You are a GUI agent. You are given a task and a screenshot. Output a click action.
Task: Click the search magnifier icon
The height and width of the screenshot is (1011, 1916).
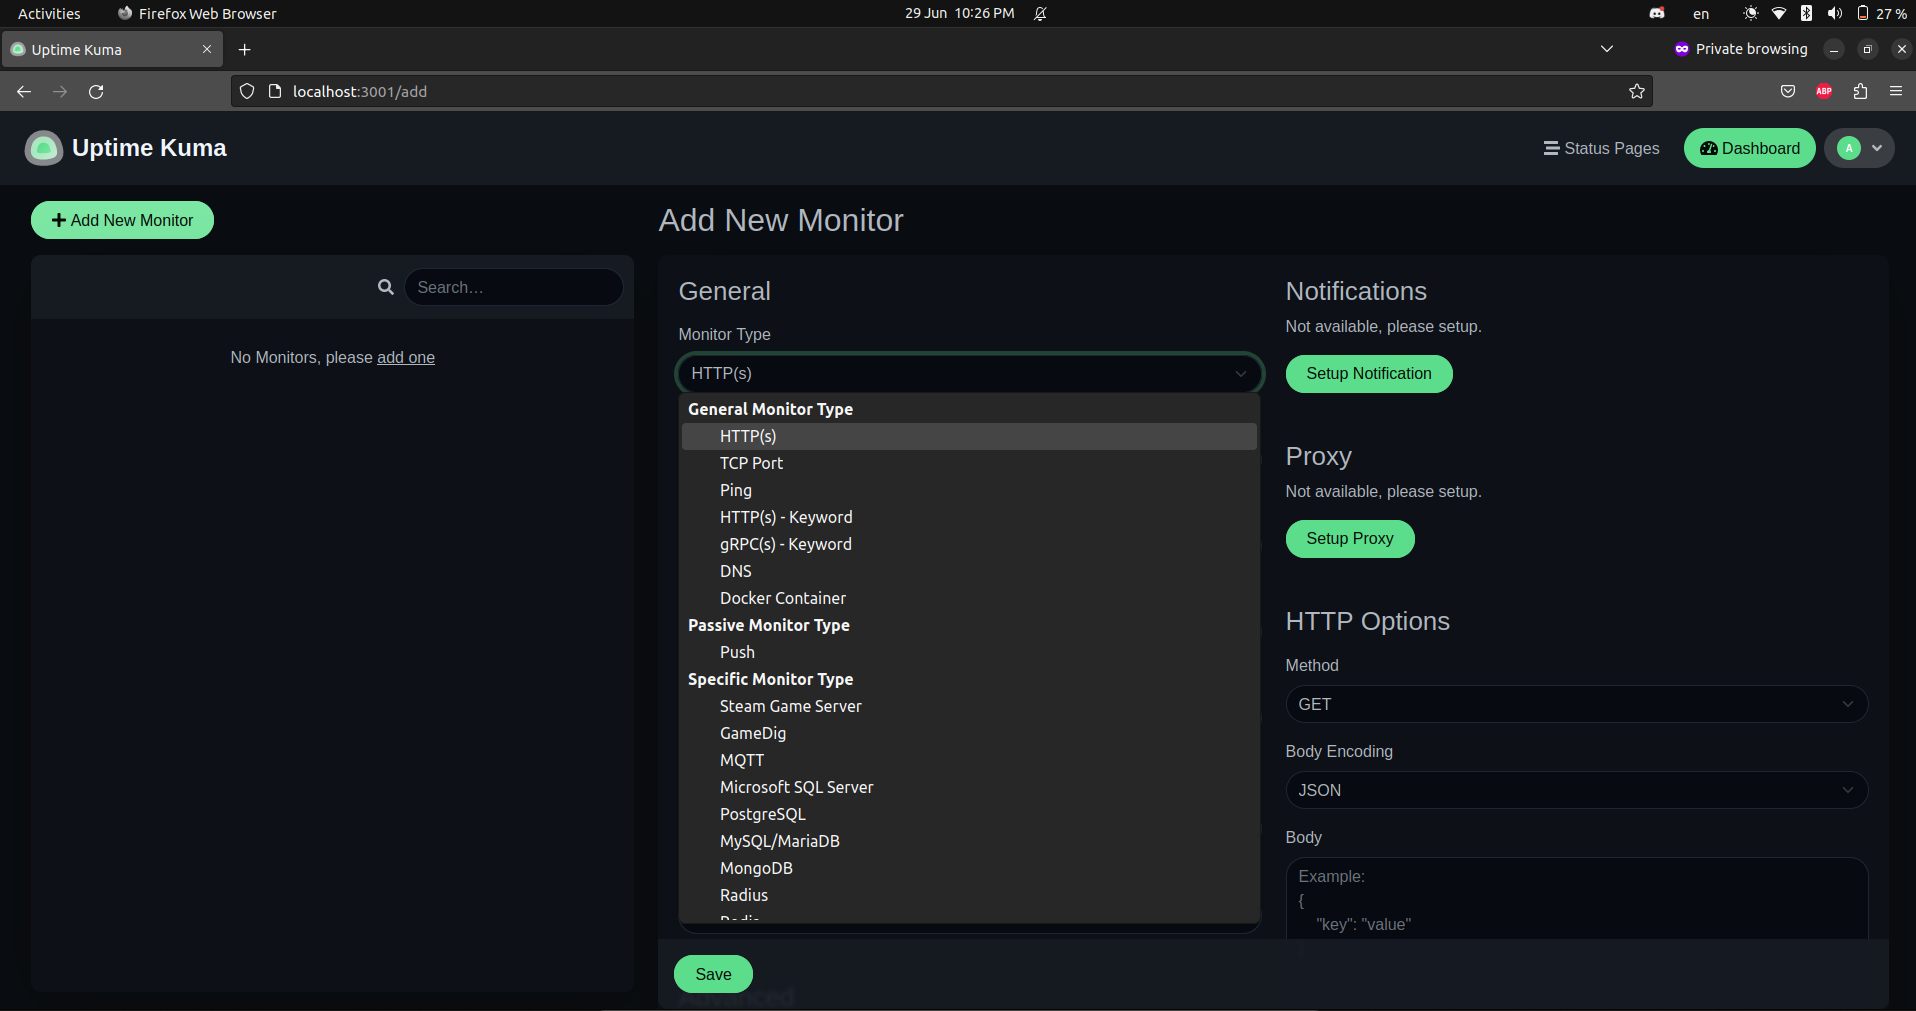point(385,287)
